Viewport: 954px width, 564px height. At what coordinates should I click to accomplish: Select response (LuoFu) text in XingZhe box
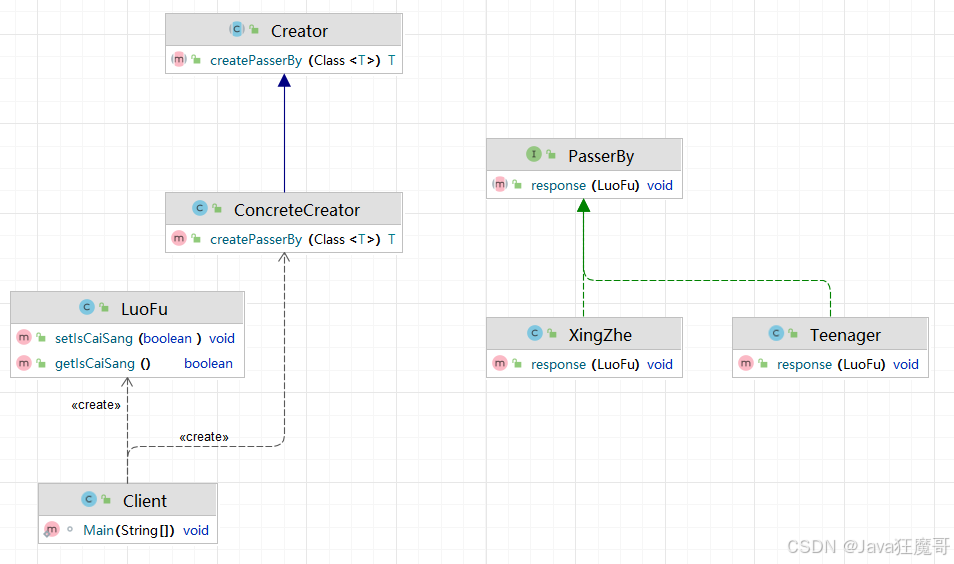(x=585, y=364)
